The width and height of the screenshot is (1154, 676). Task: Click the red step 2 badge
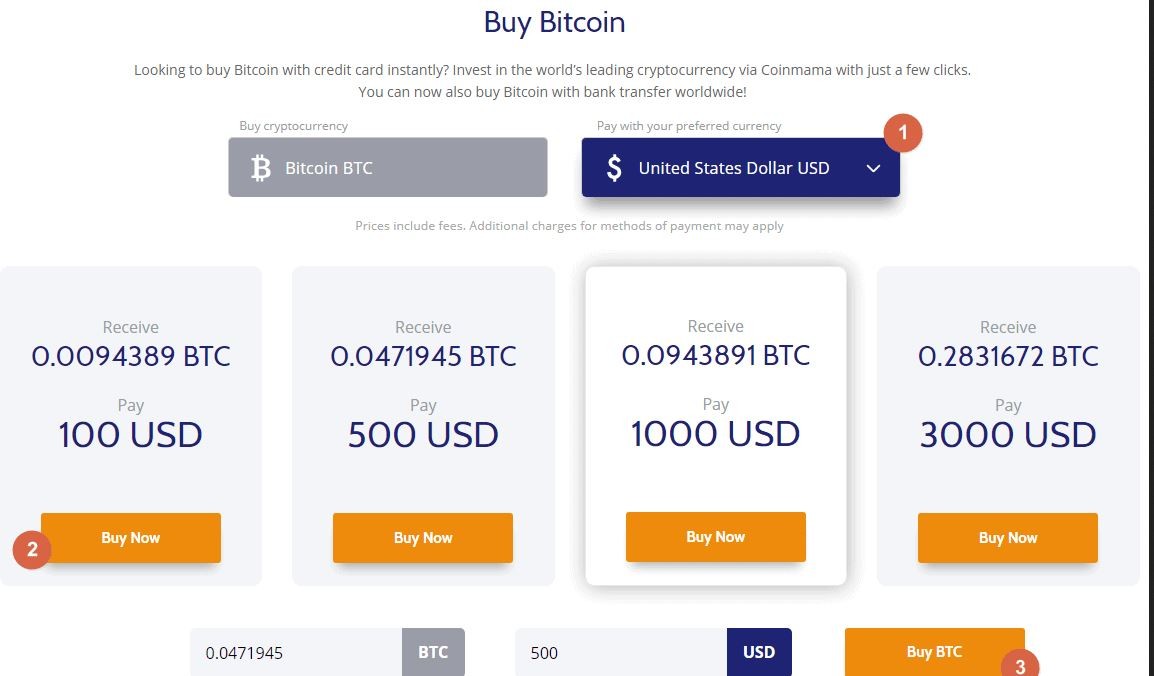click(x=32, y=549)
